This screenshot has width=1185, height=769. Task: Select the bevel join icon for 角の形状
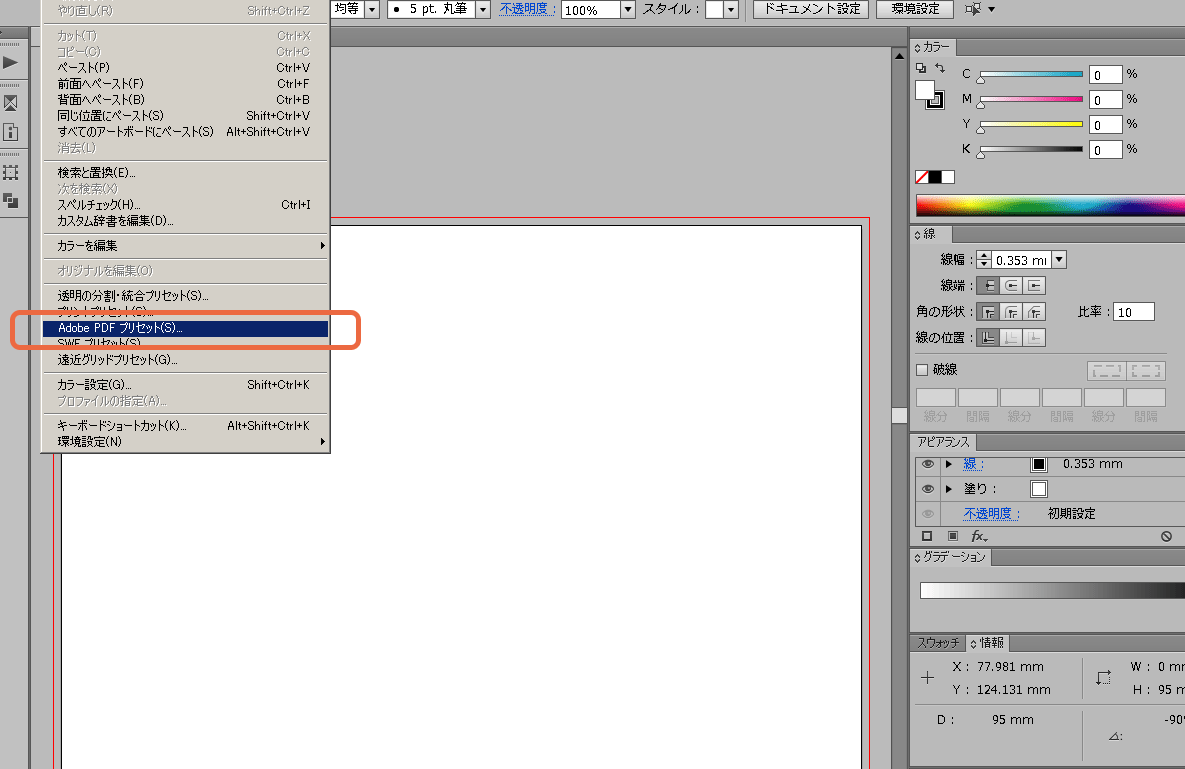tap(1035, 312)
